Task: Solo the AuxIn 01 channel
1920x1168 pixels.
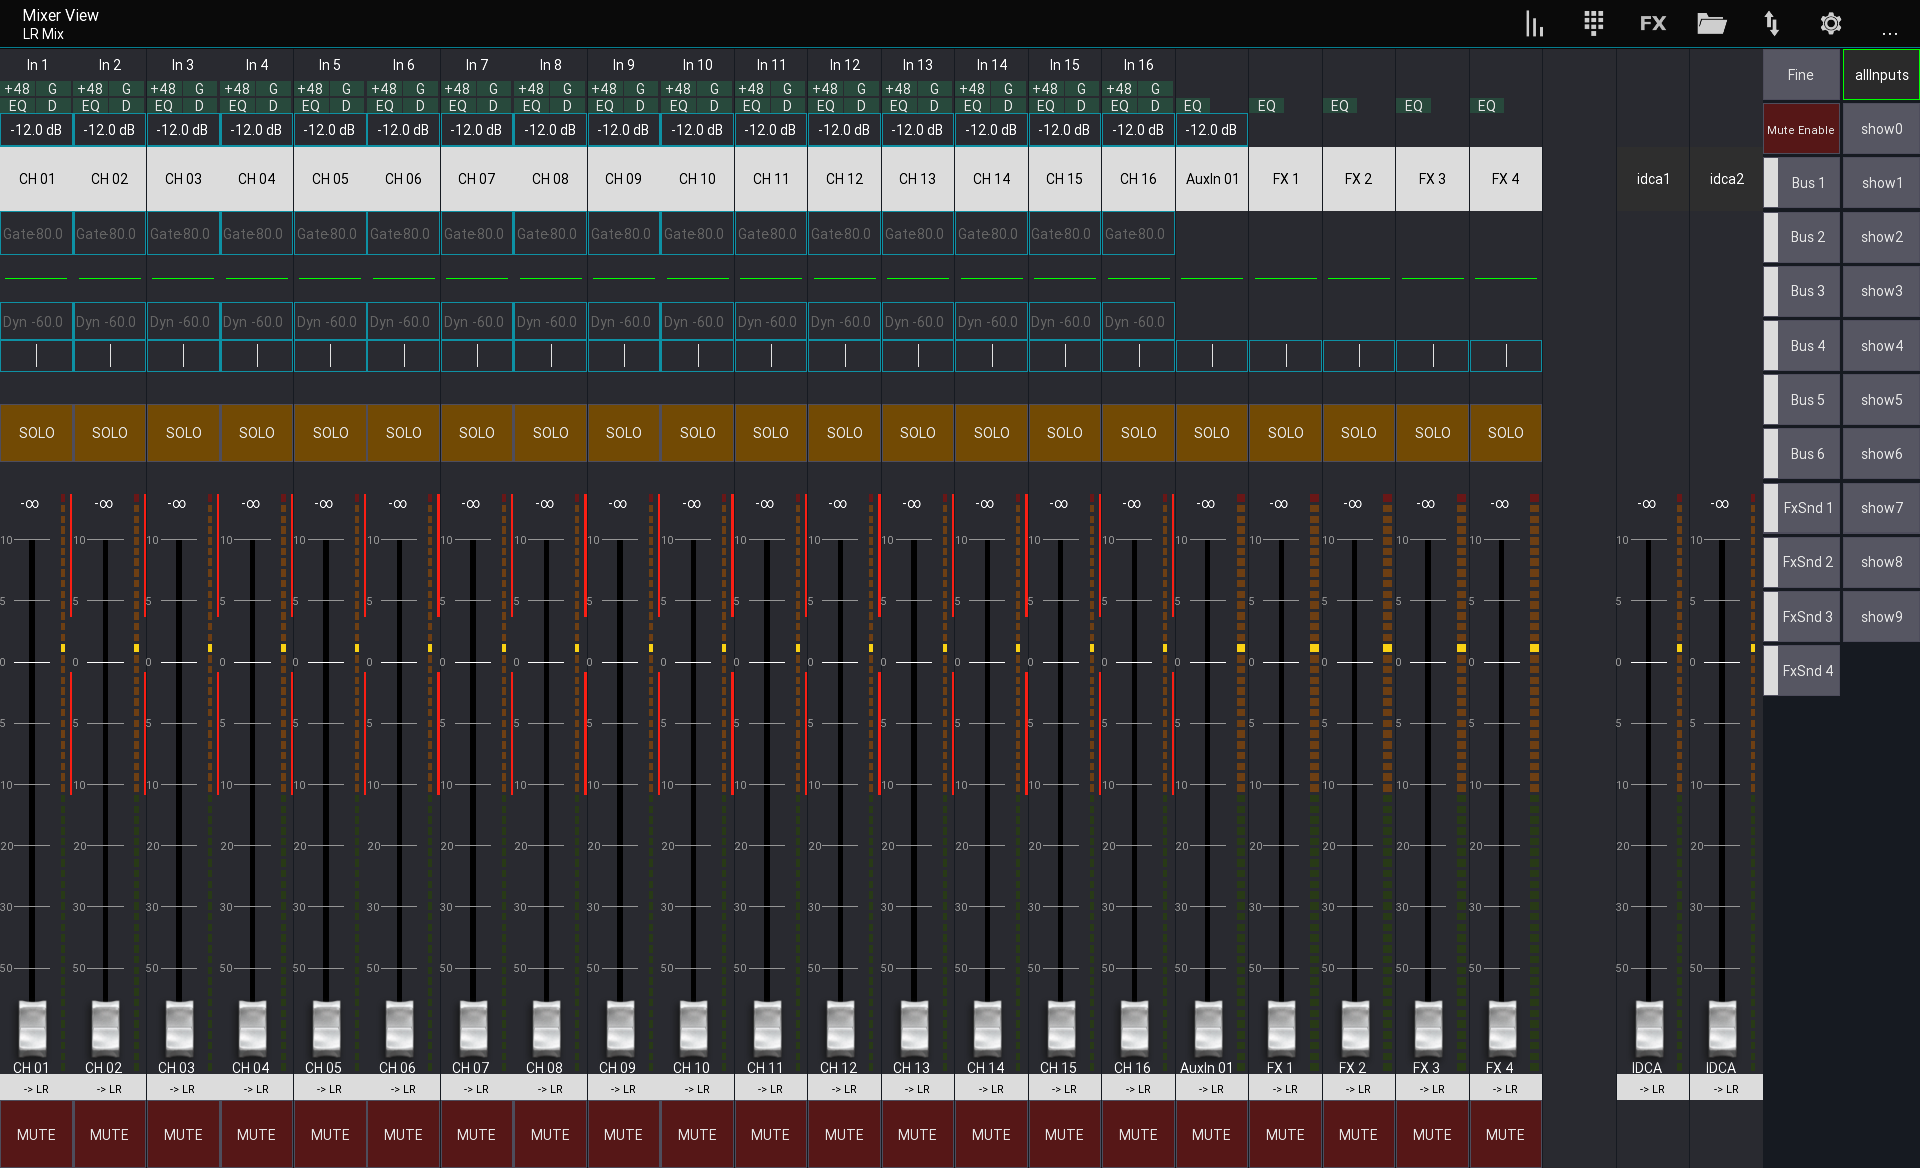Action: [1211, 433]
